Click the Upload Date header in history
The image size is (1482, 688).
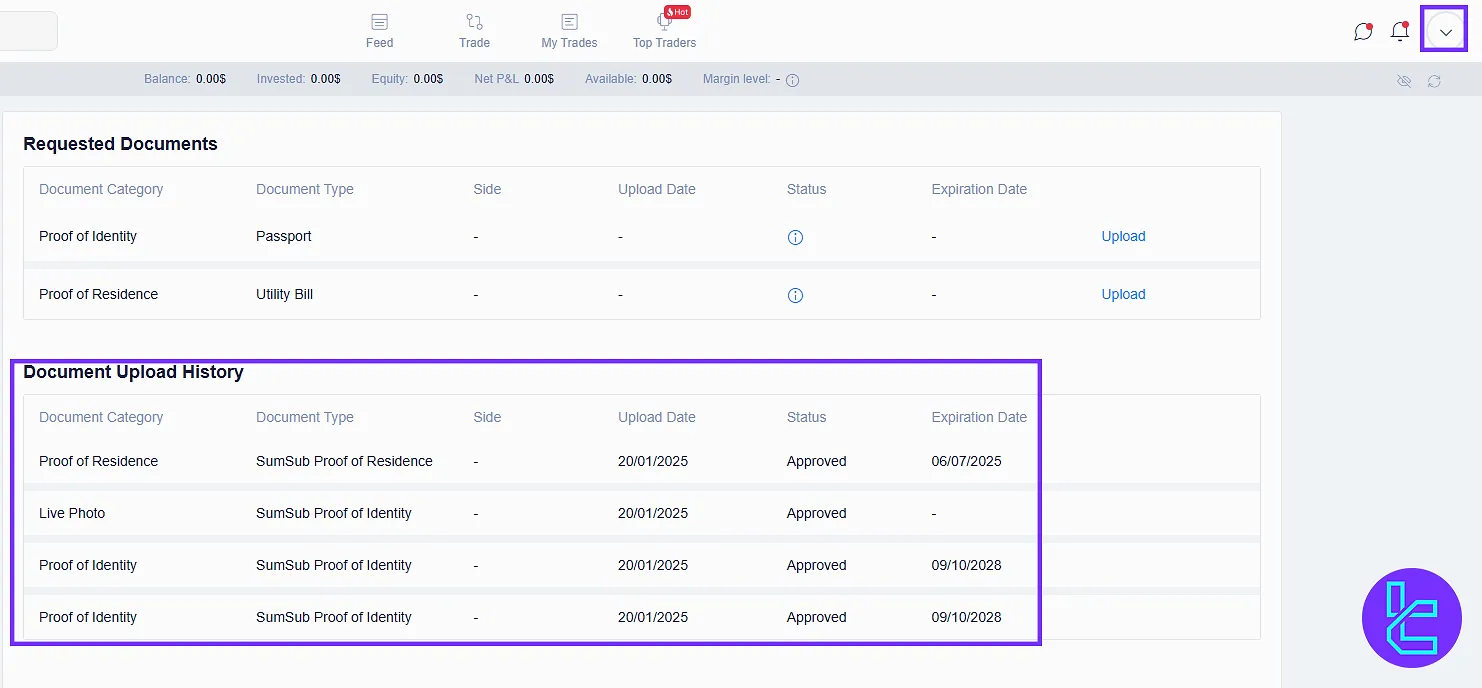coord(656,417)
